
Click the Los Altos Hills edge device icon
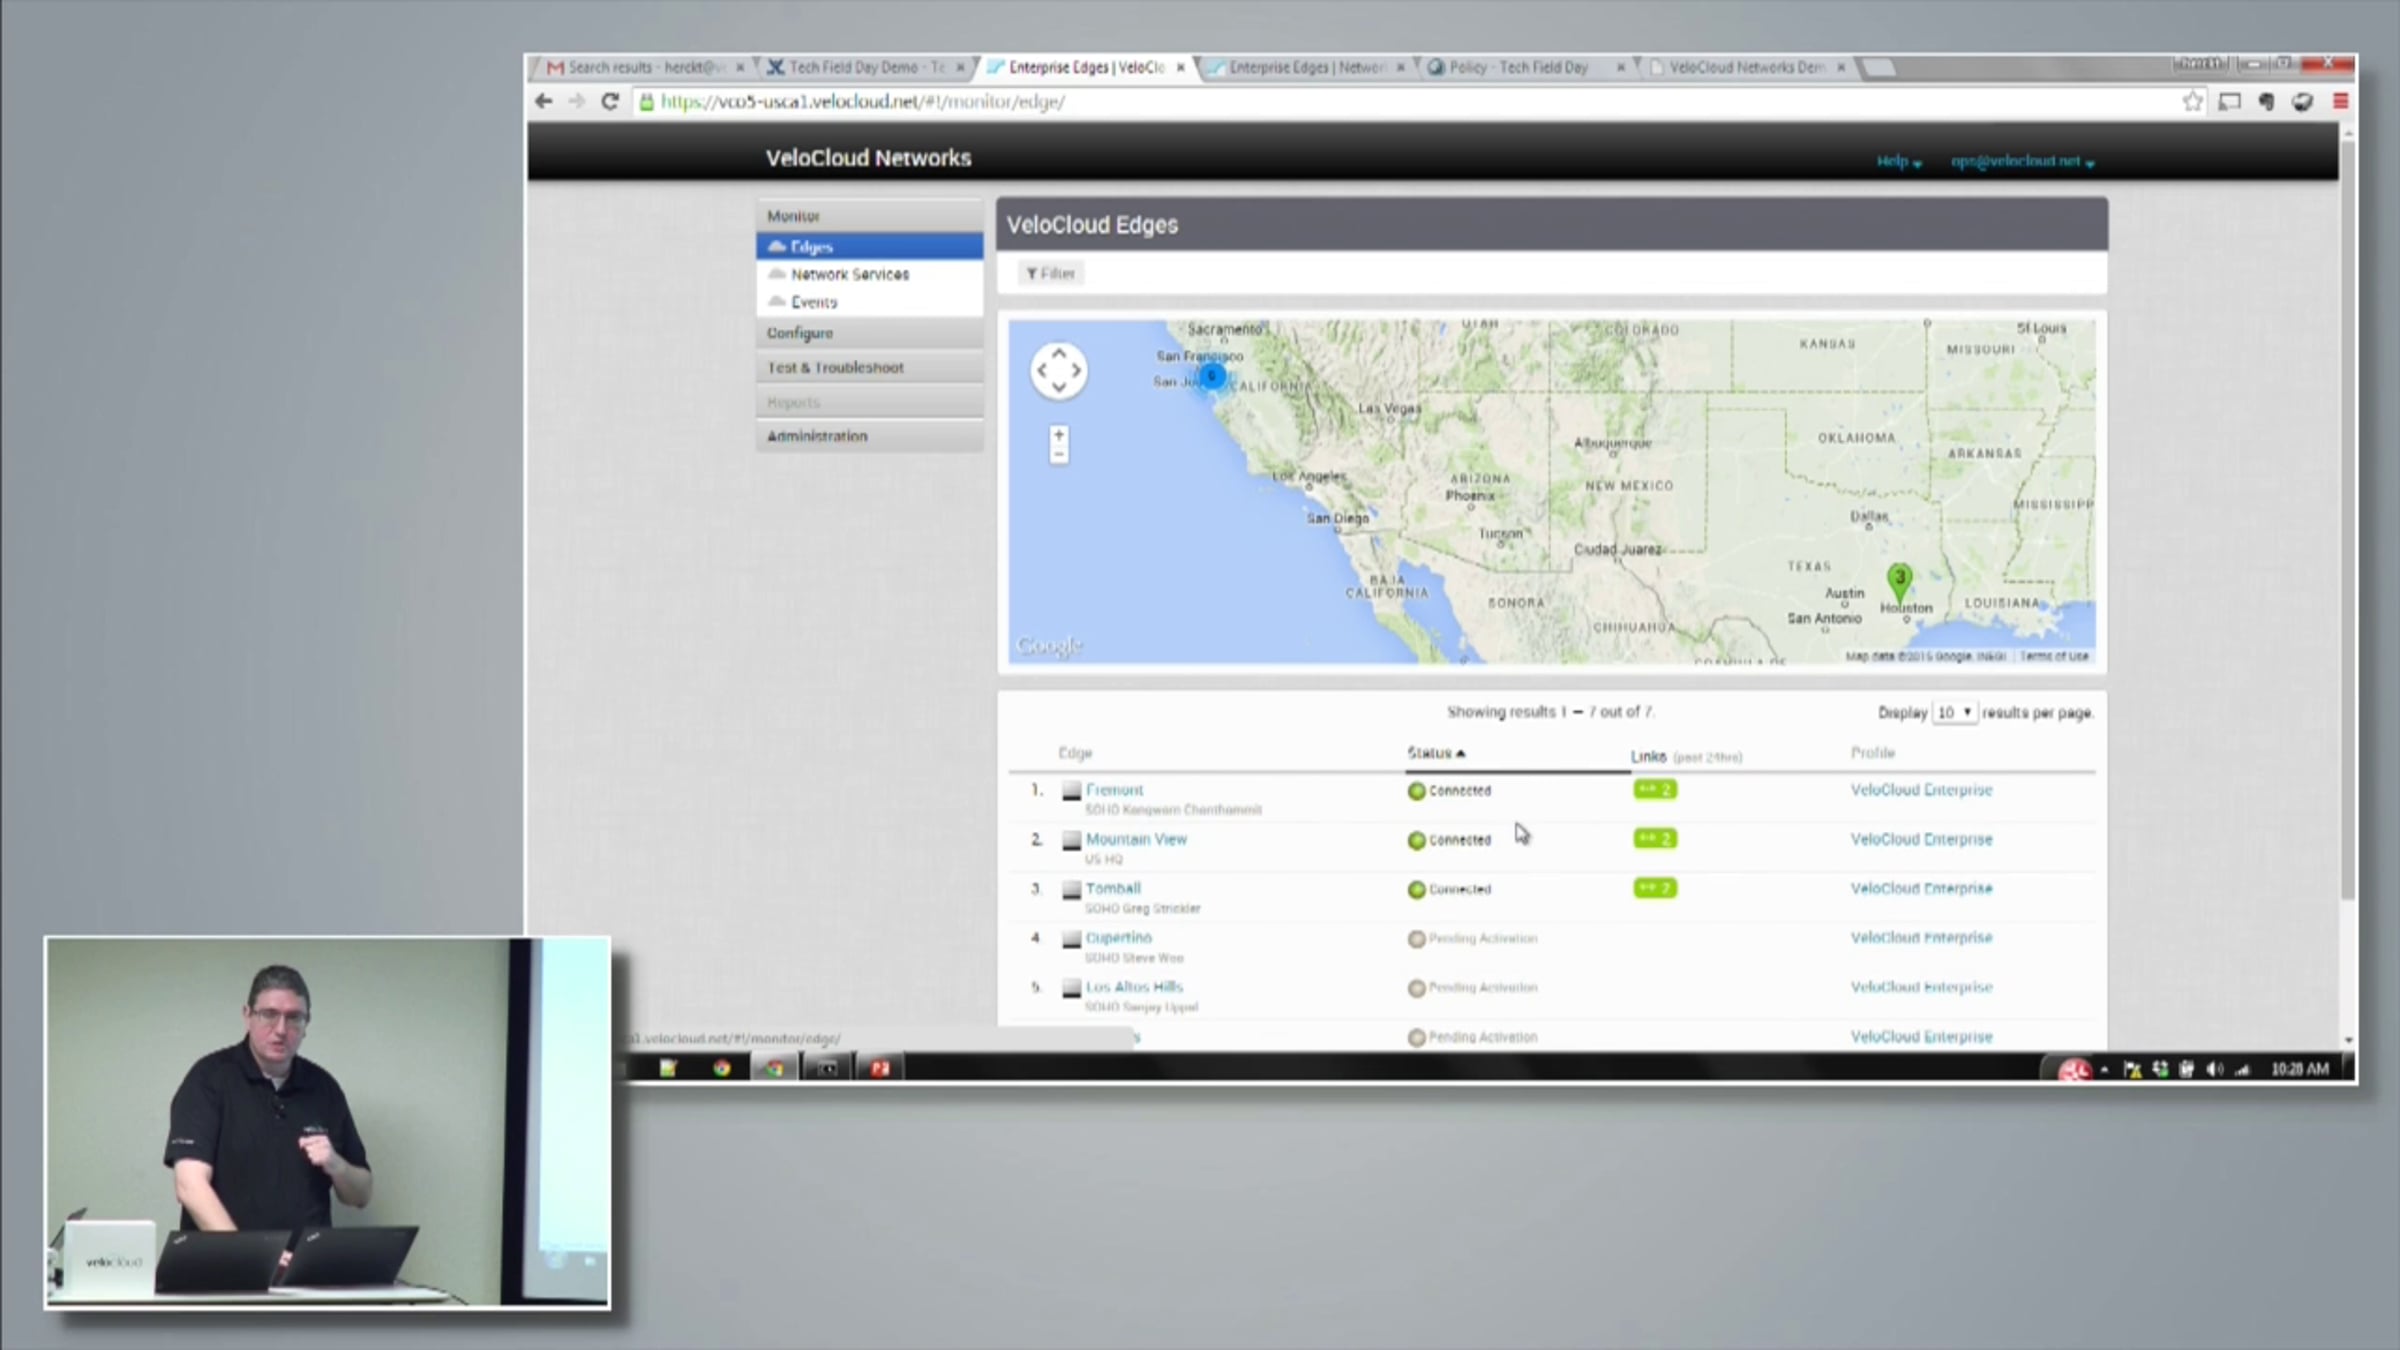click(1071, 988)
